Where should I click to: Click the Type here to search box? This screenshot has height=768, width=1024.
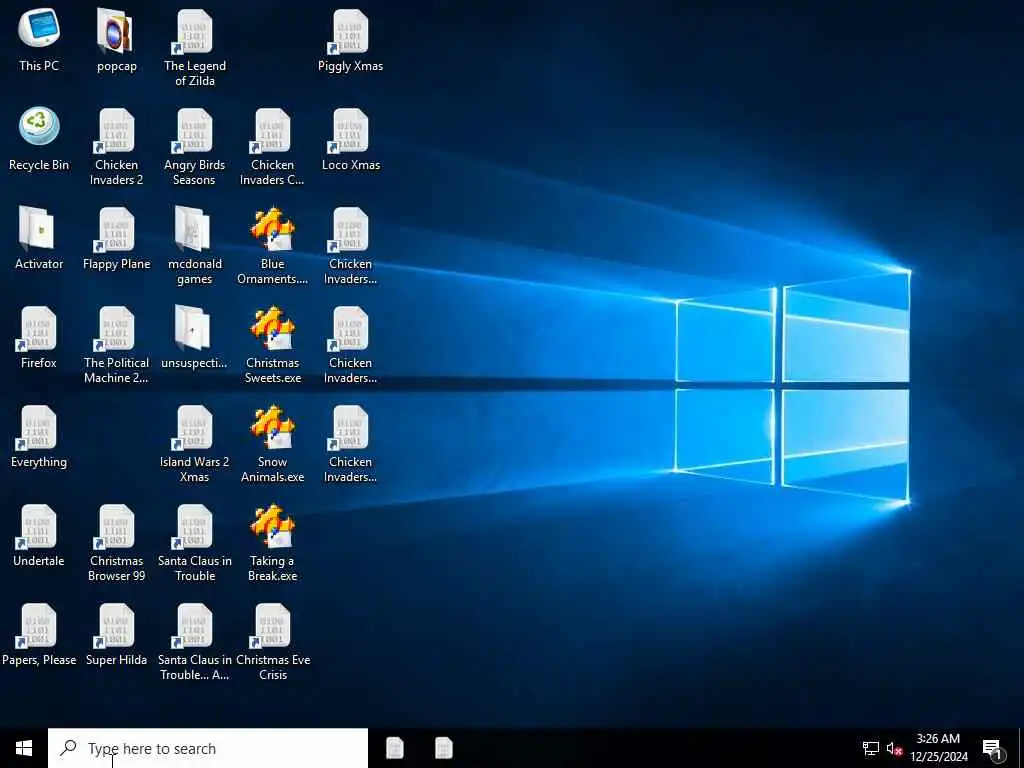point(208,748)
